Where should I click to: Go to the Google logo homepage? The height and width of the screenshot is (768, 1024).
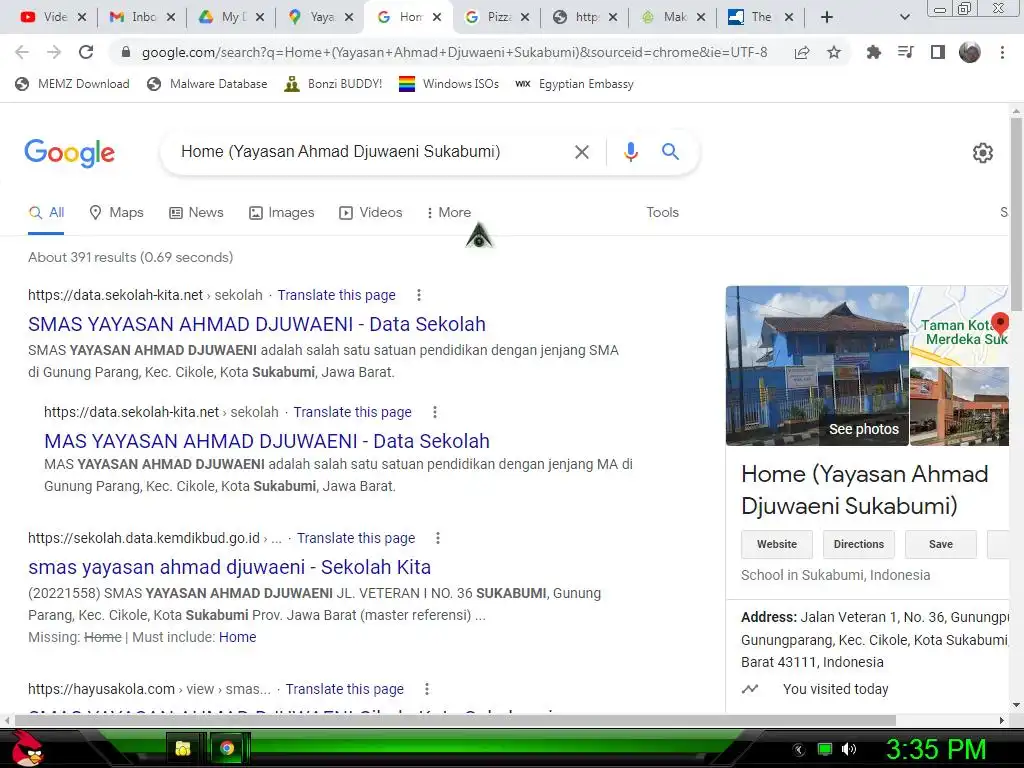pyautogui.click(x=69, y=153)
